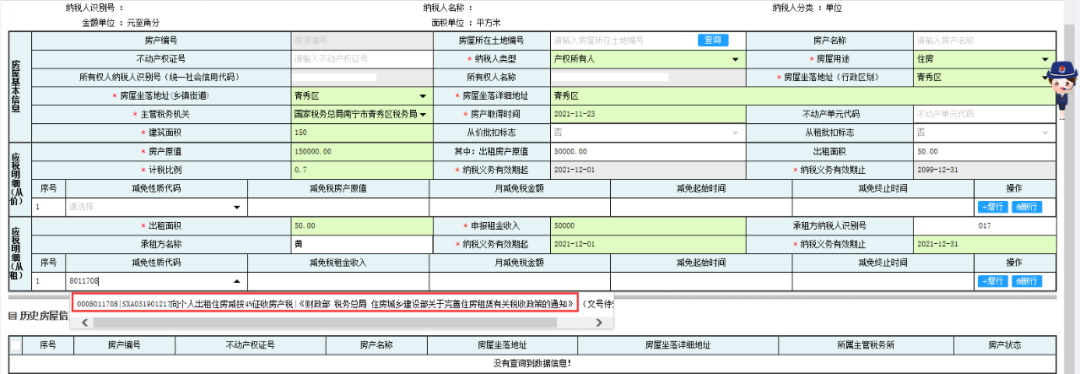Click the 面积单位：平方米 text

pyautogui.click(x=466, y=23)
